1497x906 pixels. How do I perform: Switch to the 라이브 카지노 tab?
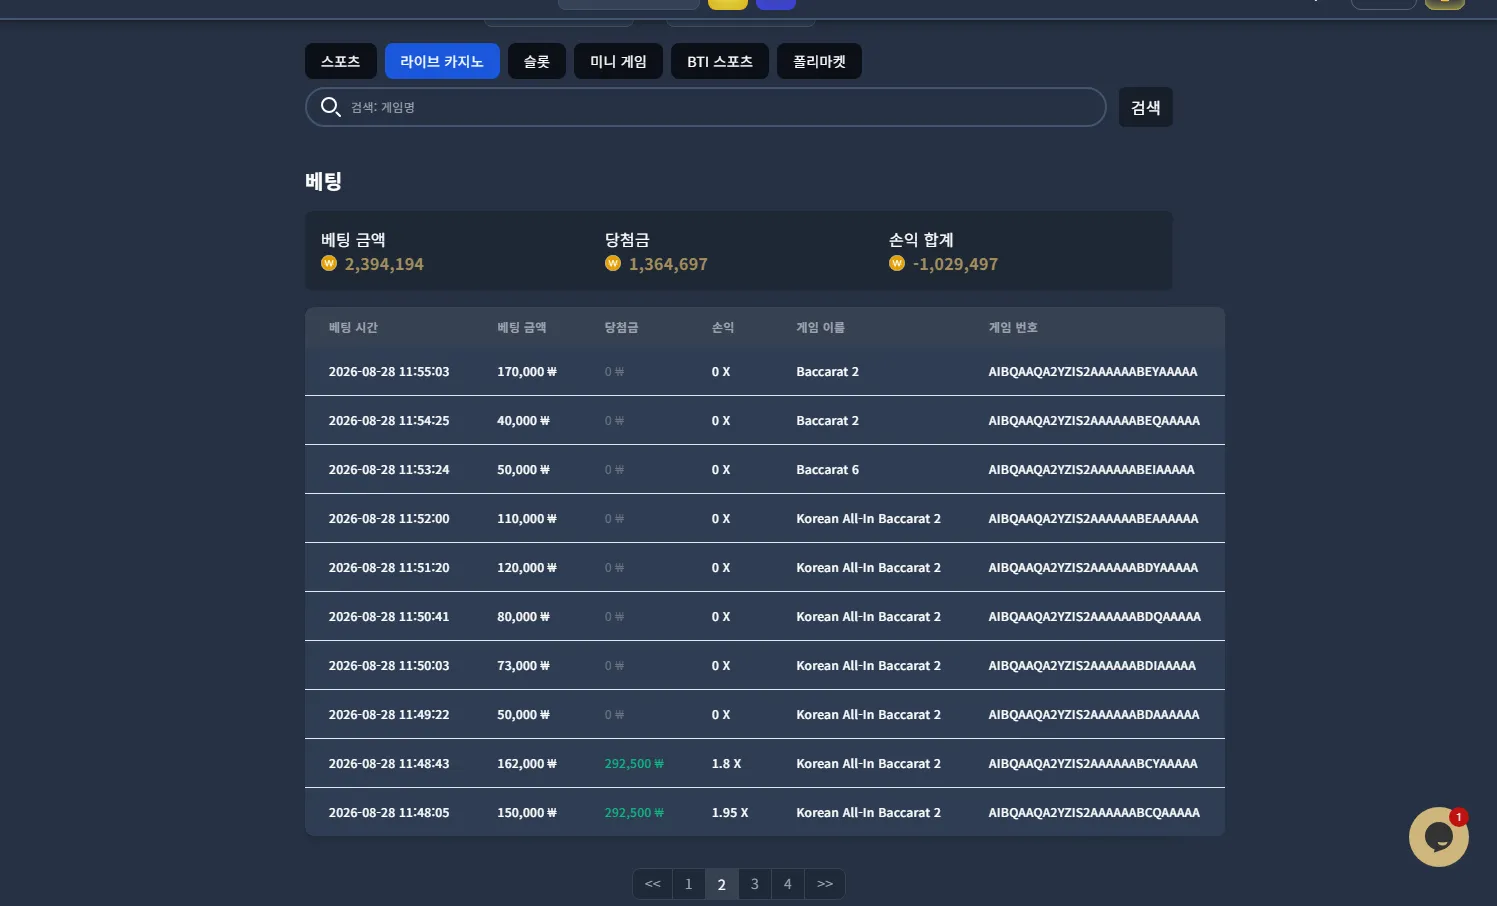pos(442,61)
